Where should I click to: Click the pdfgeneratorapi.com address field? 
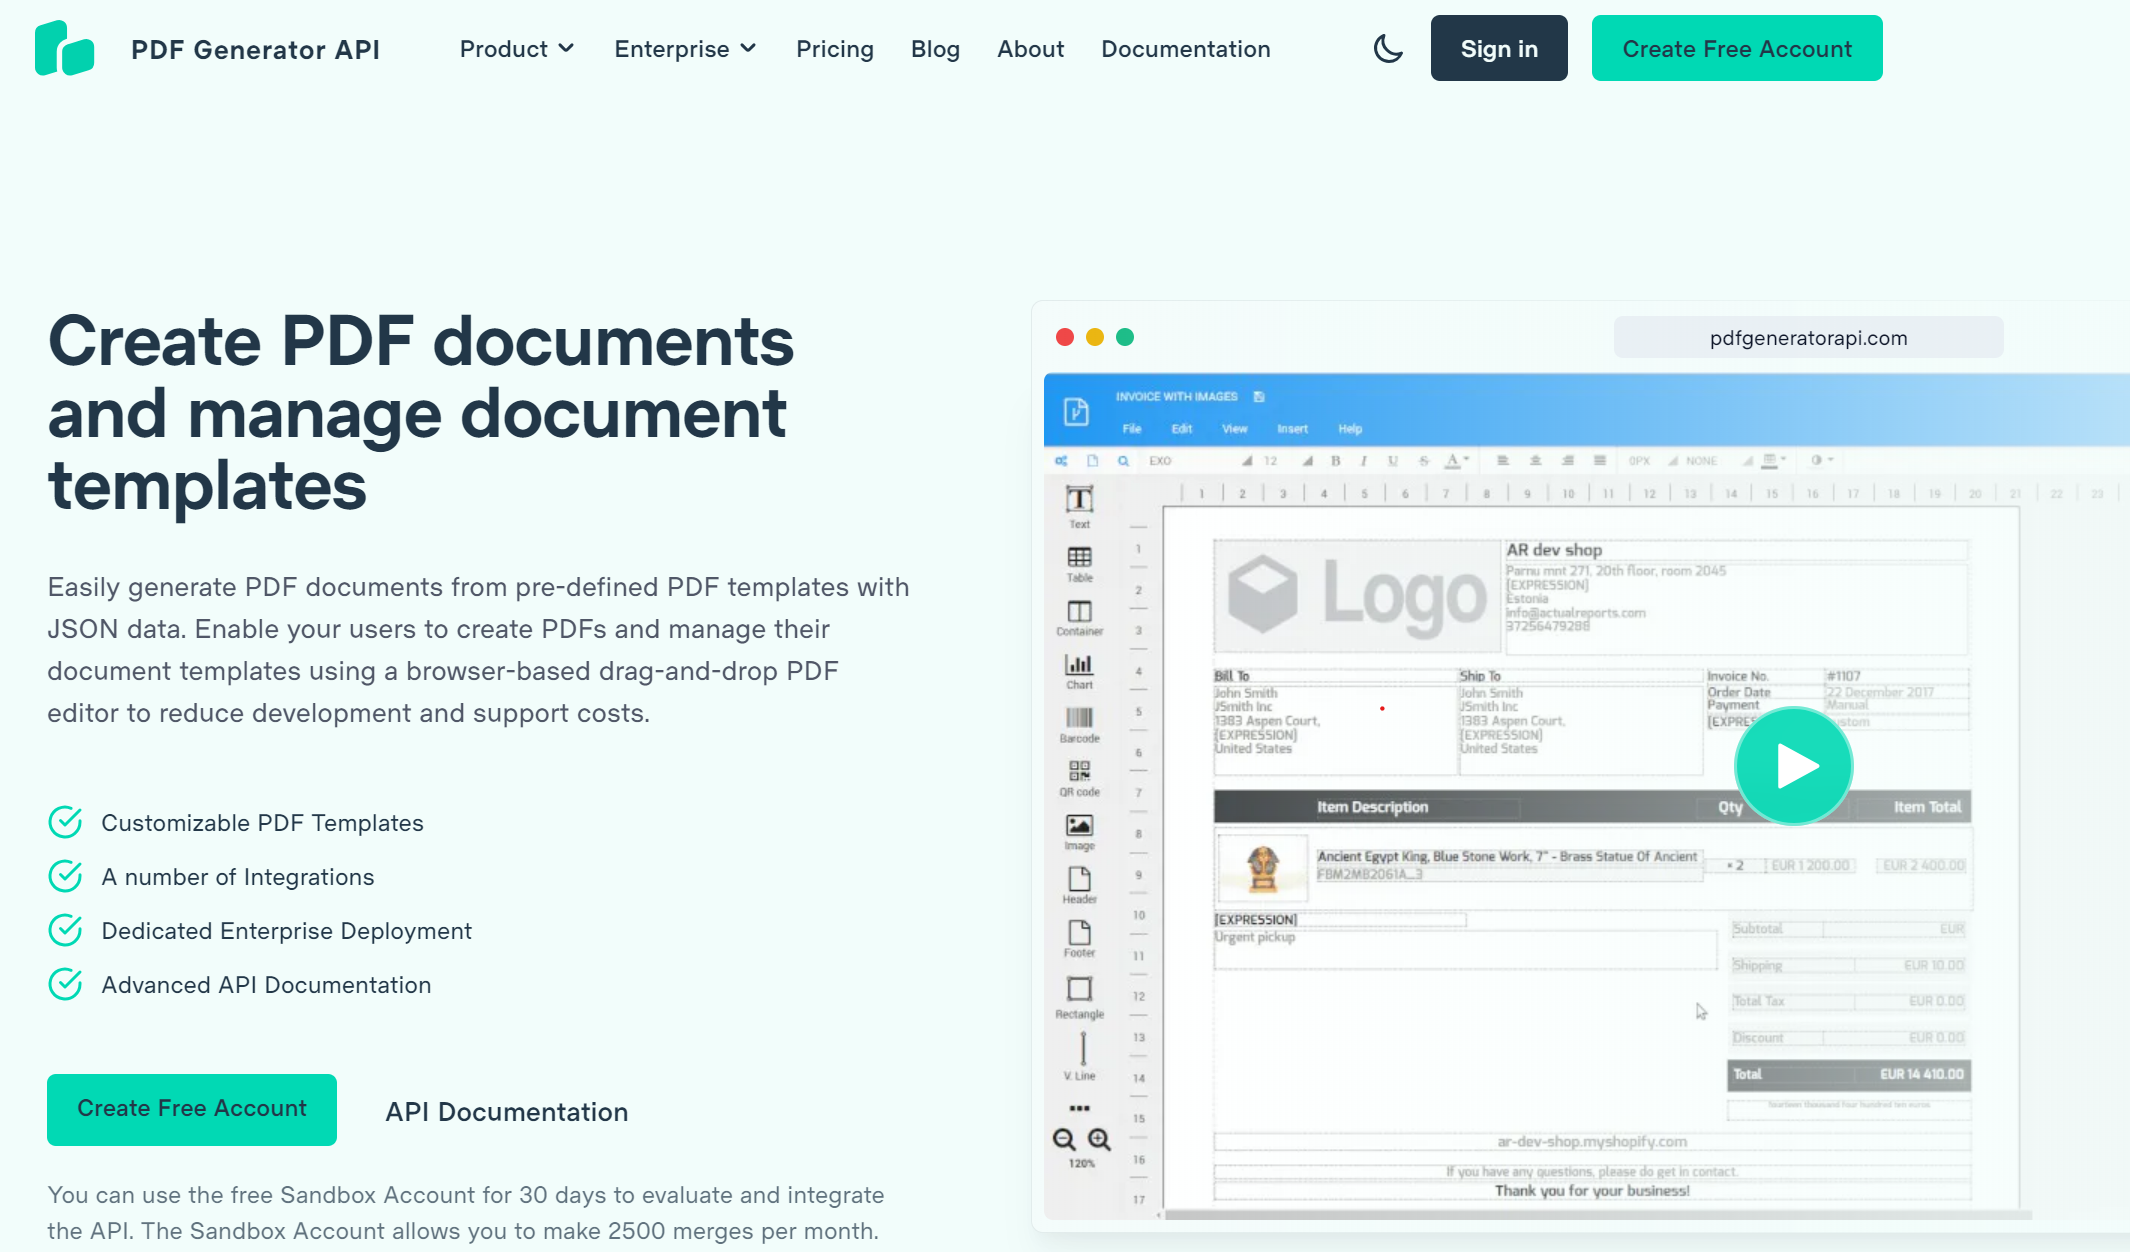pyautogui.click(x=1808, y=338)
